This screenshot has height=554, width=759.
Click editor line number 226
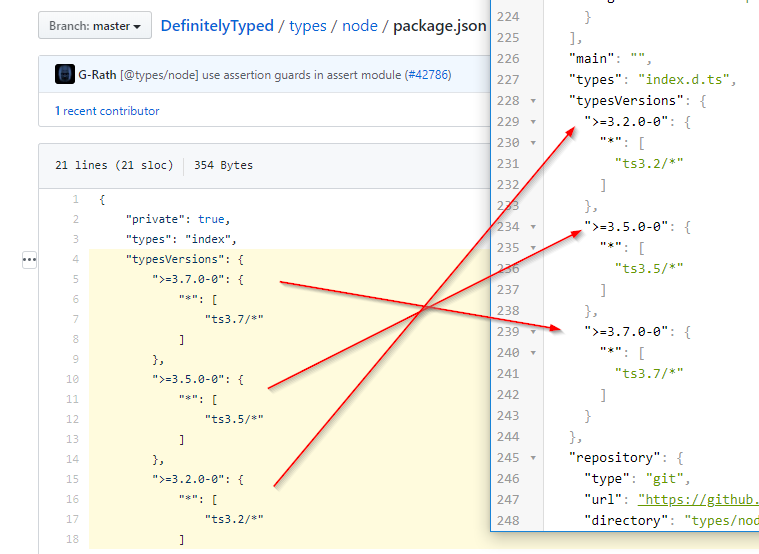pos(508,59)
